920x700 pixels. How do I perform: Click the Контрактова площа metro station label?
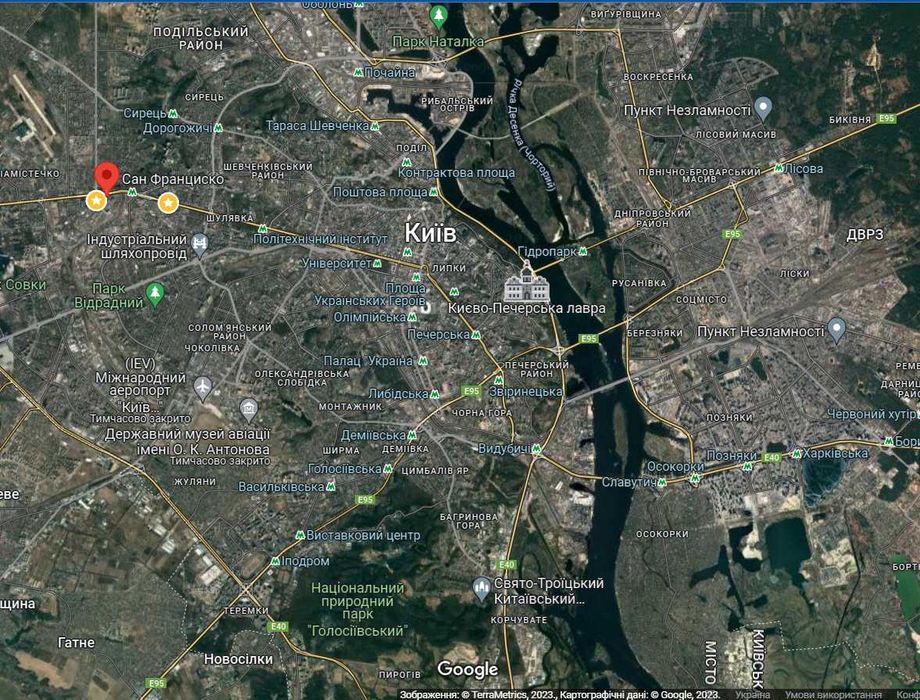pyautogui.click(x=456, y=173)
